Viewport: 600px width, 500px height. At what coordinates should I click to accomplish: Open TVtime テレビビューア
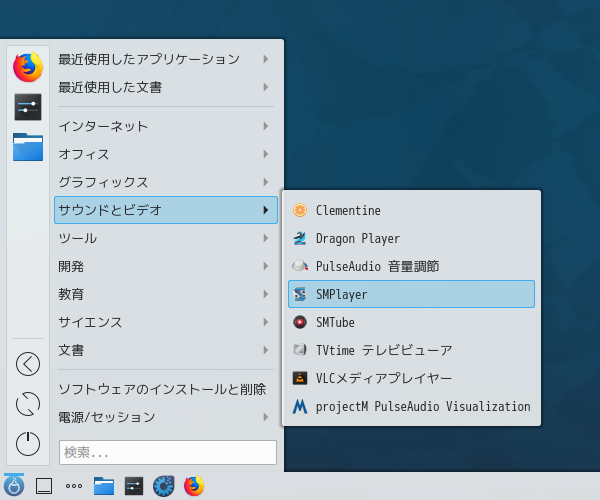(411, 350)
